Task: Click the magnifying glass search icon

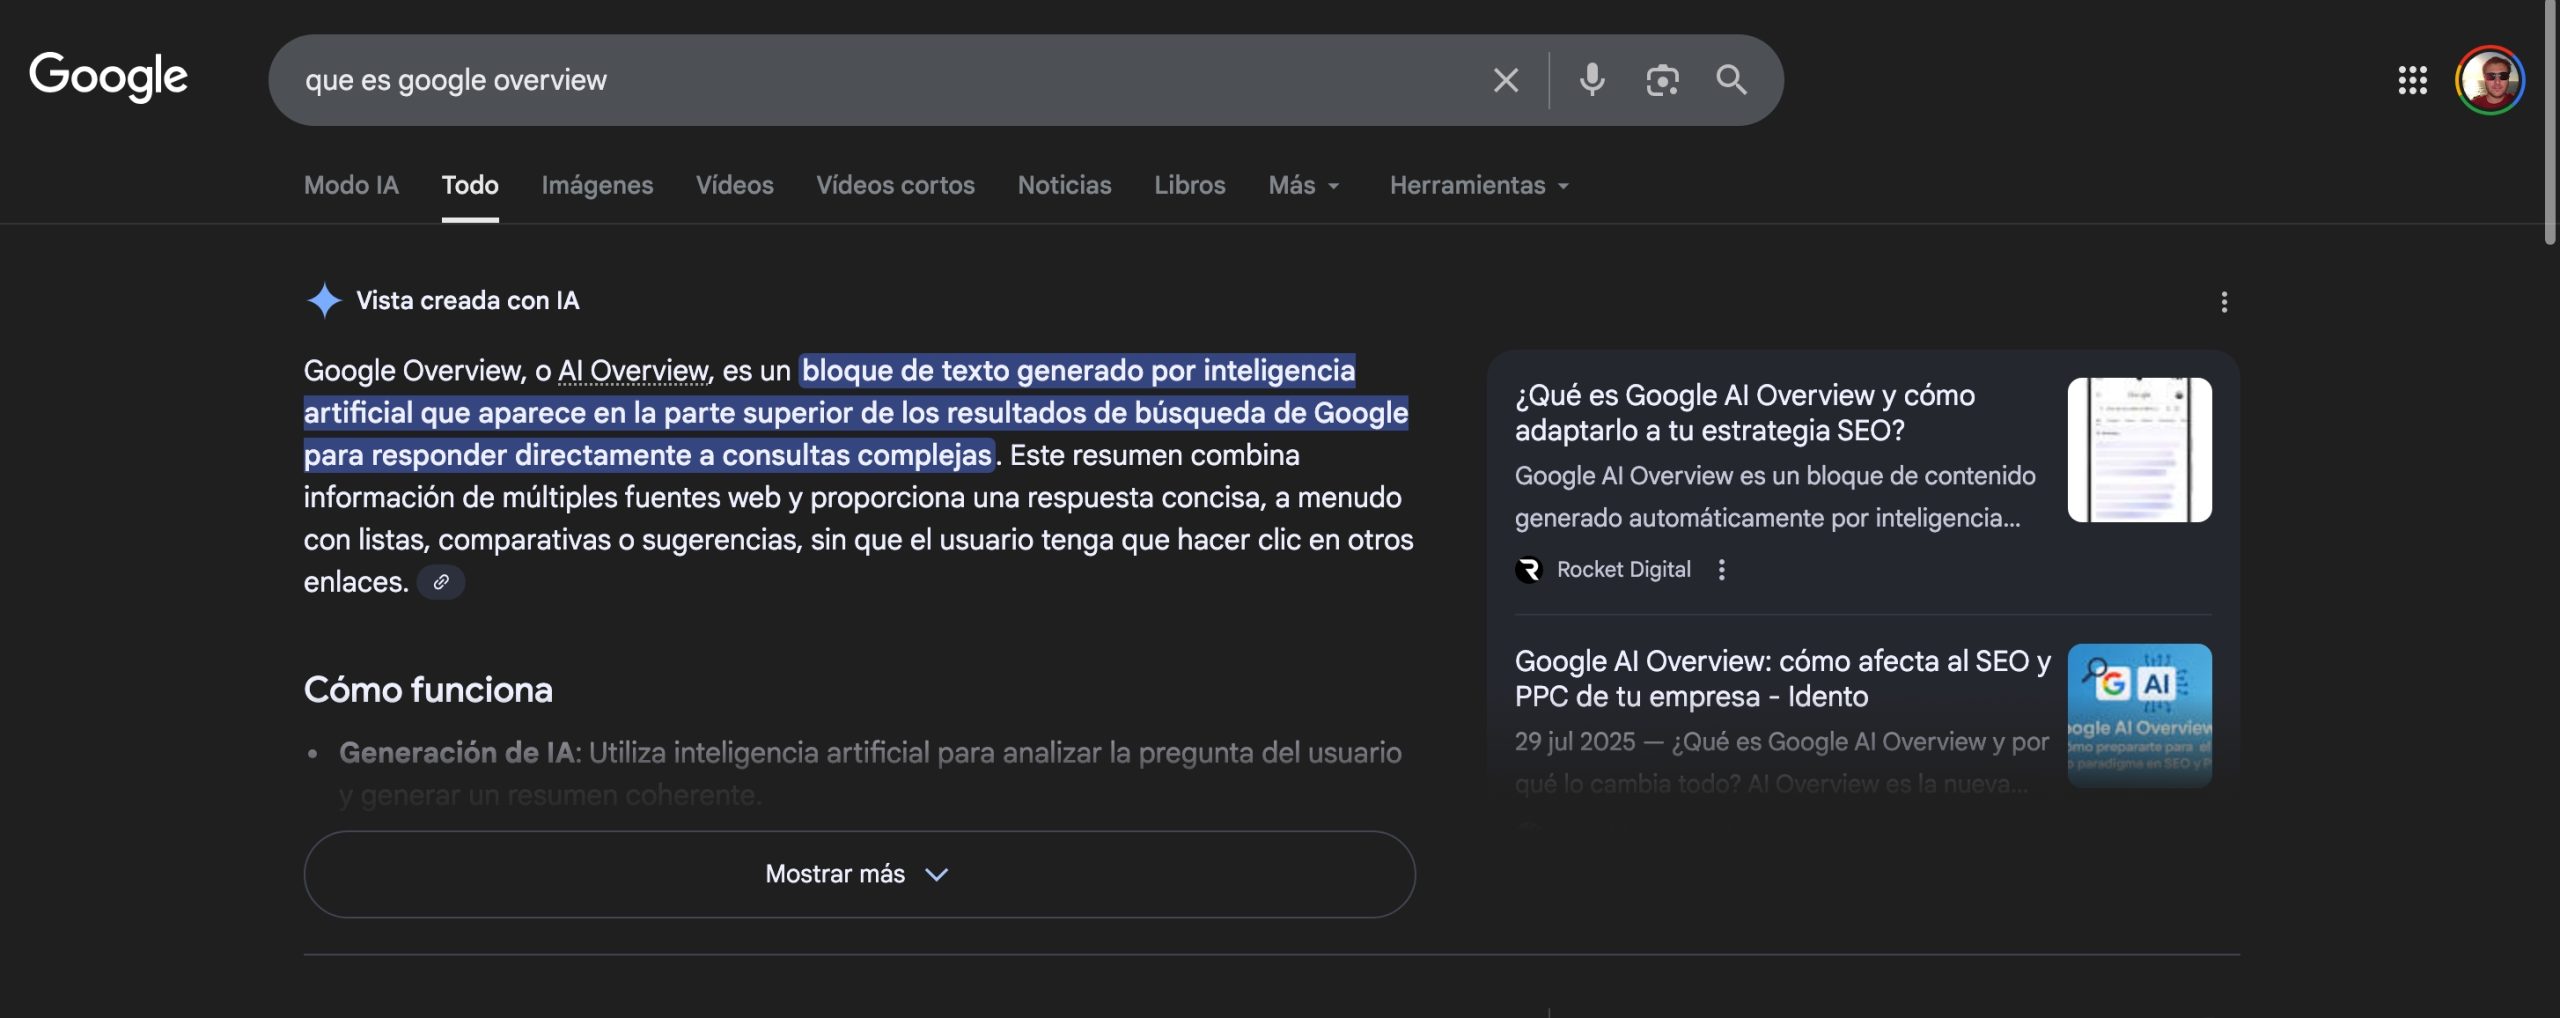Action: pos(1731,80)
